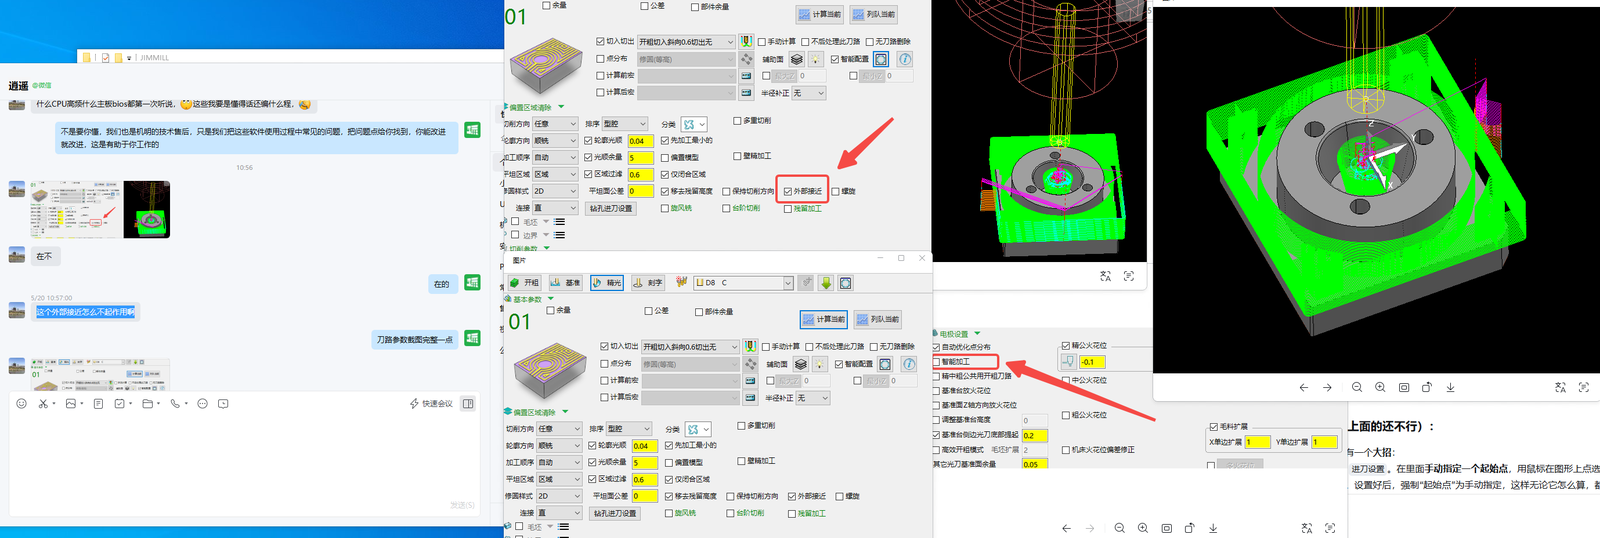Start a 快速会议 quick meeting in chat
Screen dimensions: 1600x538
coord(431,404)
